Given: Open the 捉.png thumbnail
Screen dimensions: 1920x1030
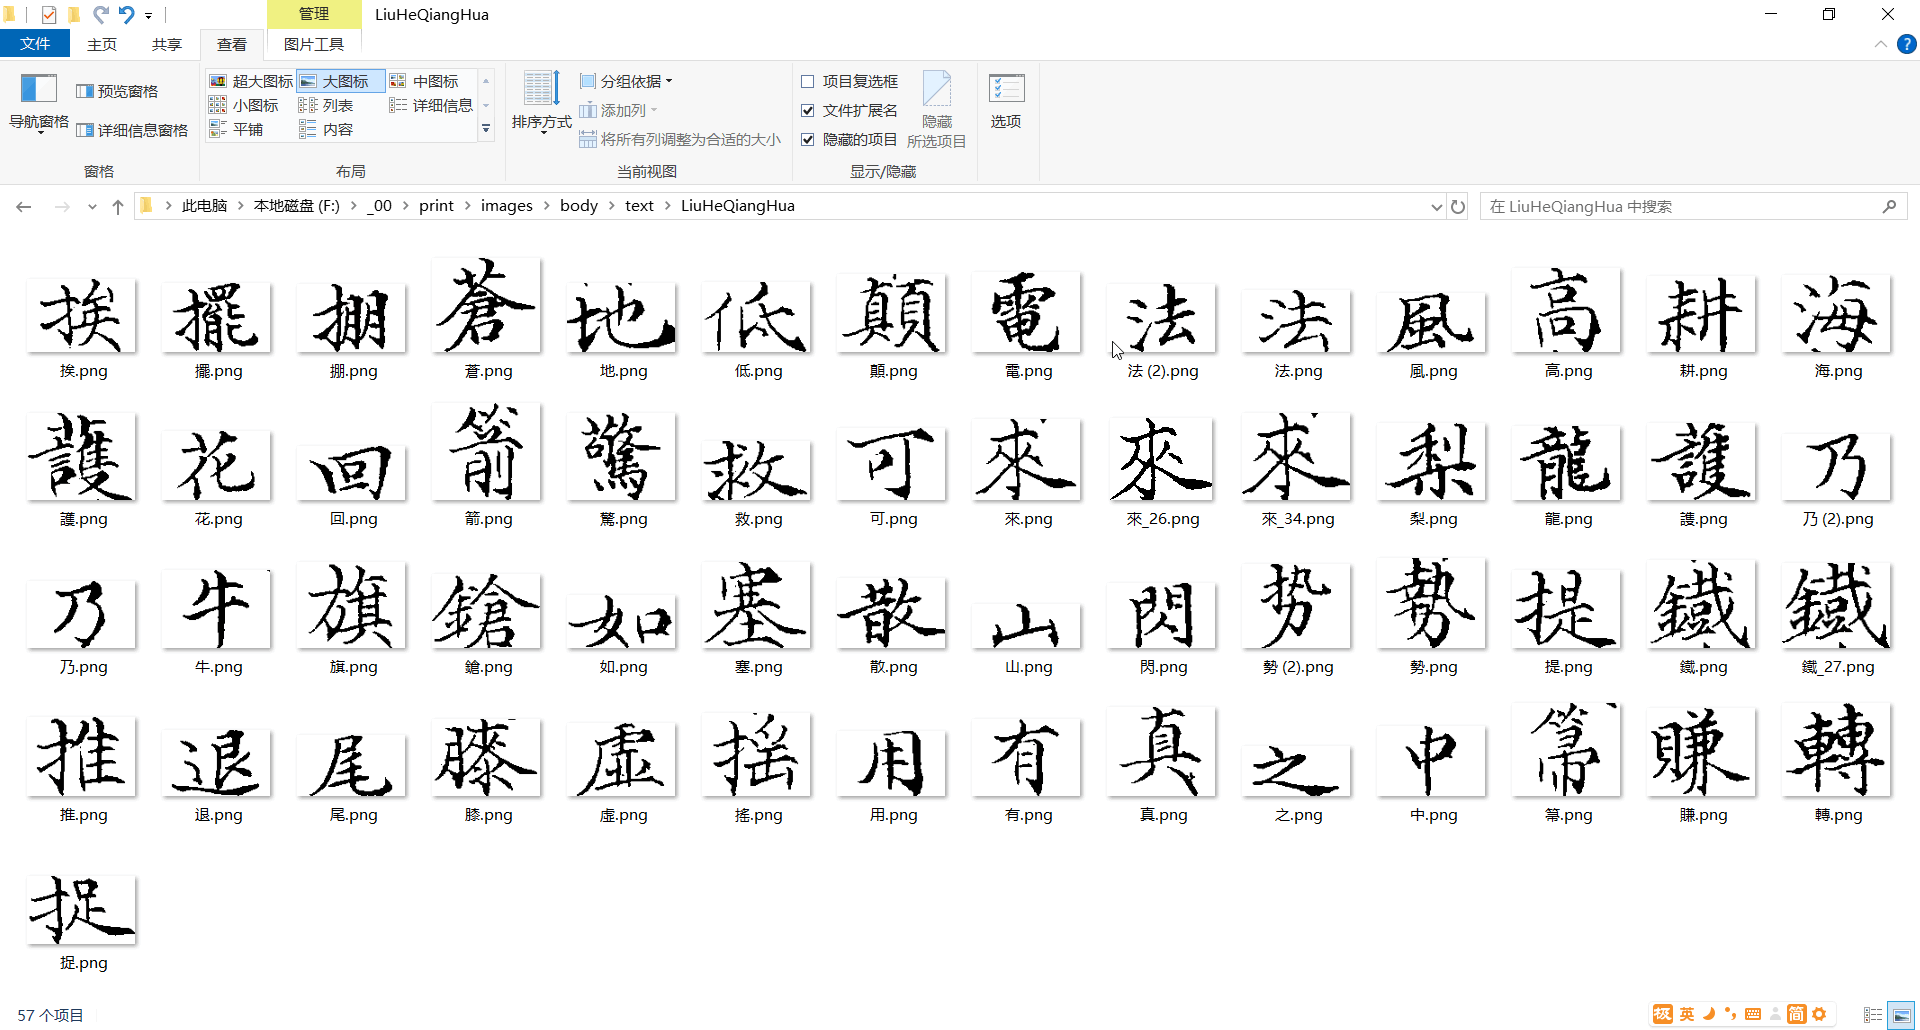Looking at the screenshot, I should [x=81, y=909].
